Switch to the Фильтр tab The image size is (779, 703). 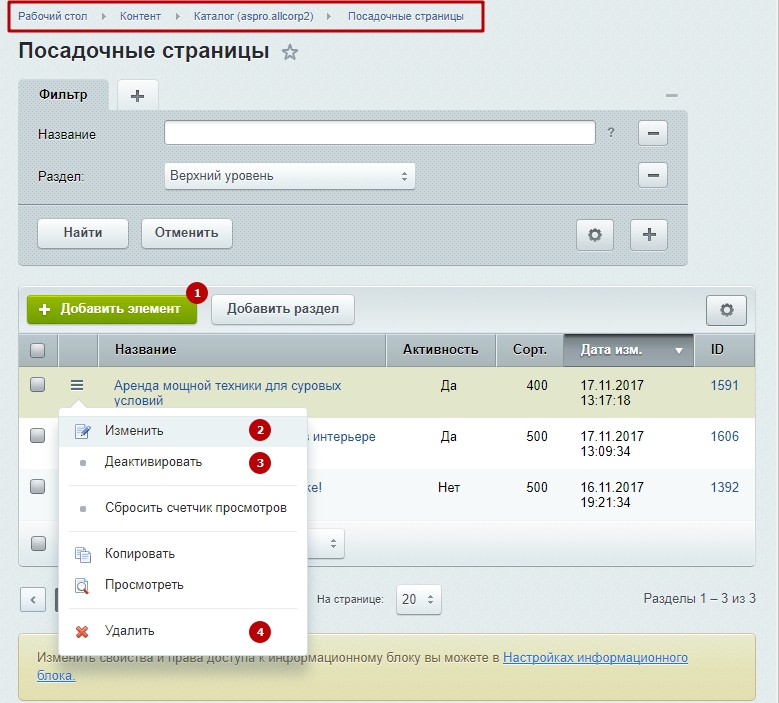coord(63,94)
